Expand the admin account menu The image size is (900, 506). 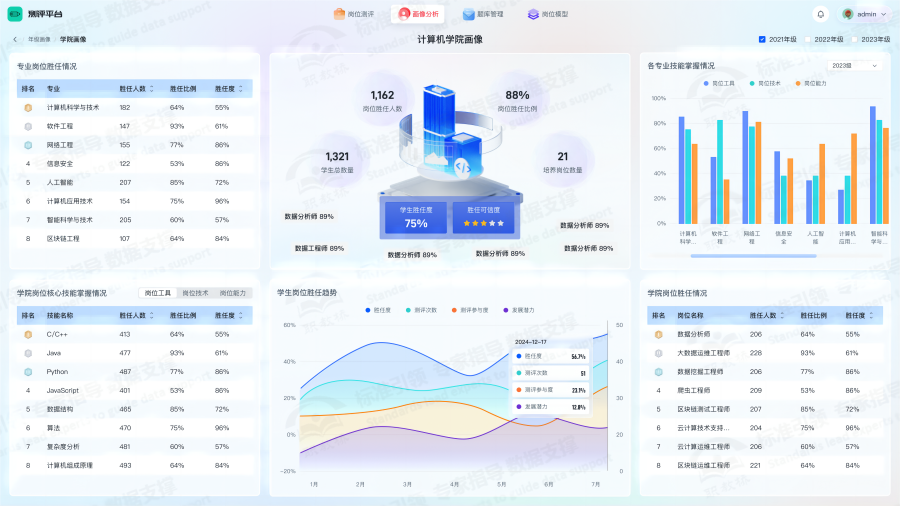tap(883, 14)
